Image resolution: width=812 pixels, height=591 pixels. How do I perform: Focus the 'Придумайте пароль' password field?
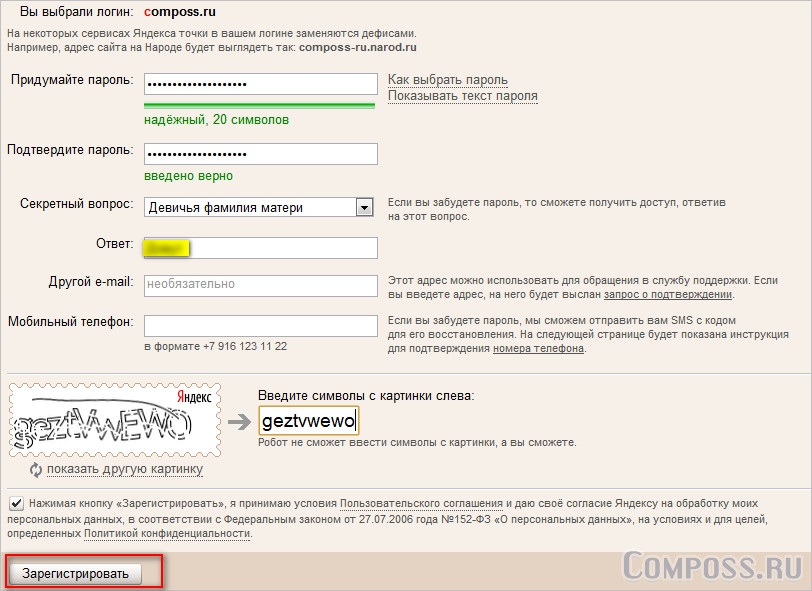pyautogui.click(x=260, y=84)
